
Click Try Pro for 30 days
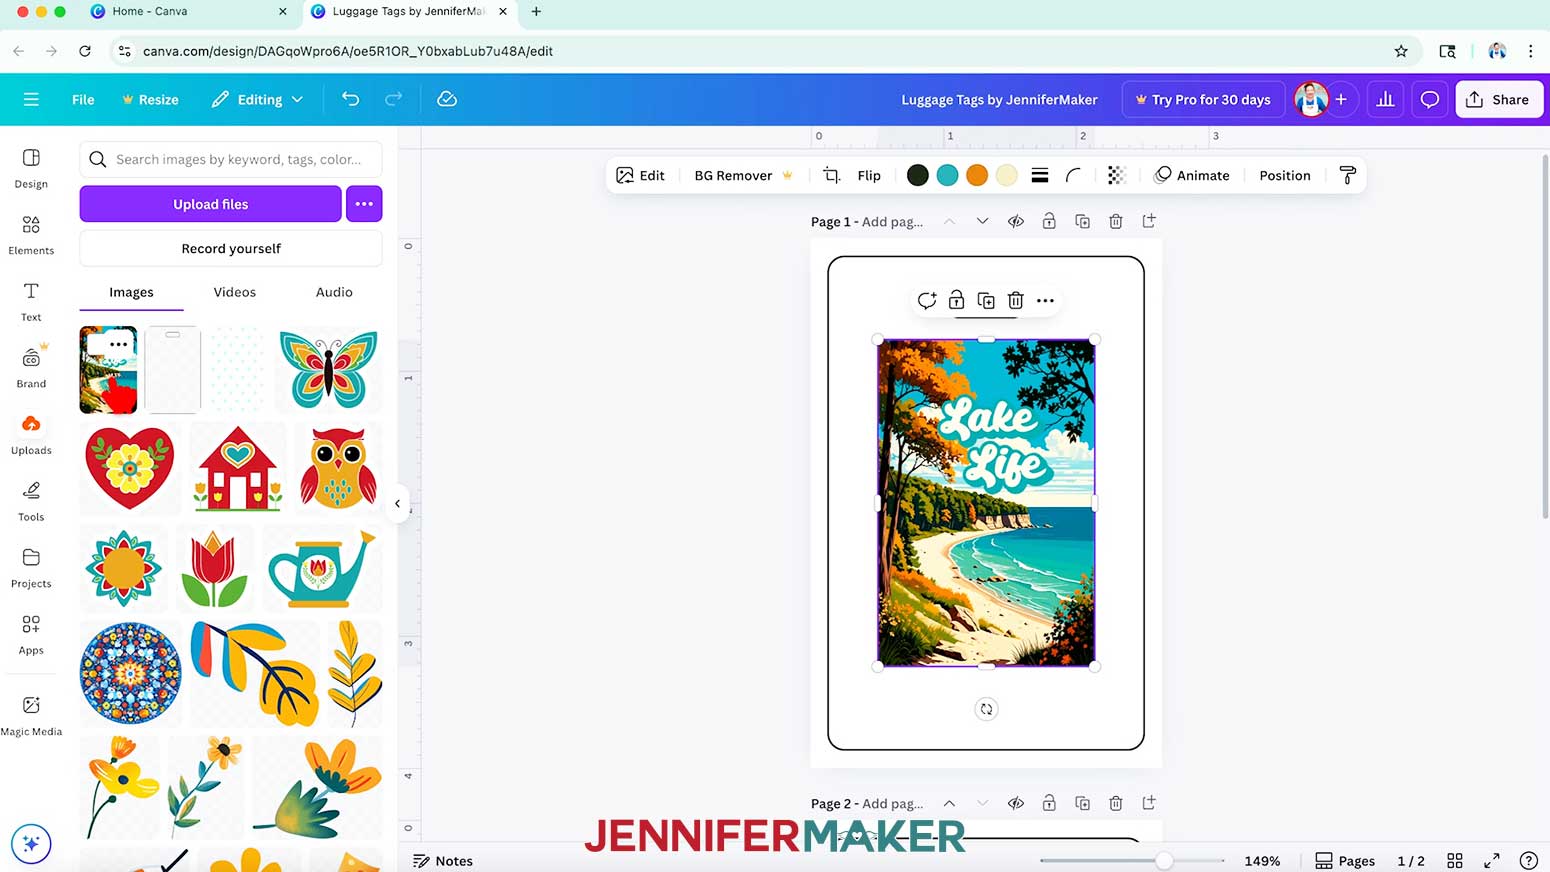click(x=1203, y=99)
